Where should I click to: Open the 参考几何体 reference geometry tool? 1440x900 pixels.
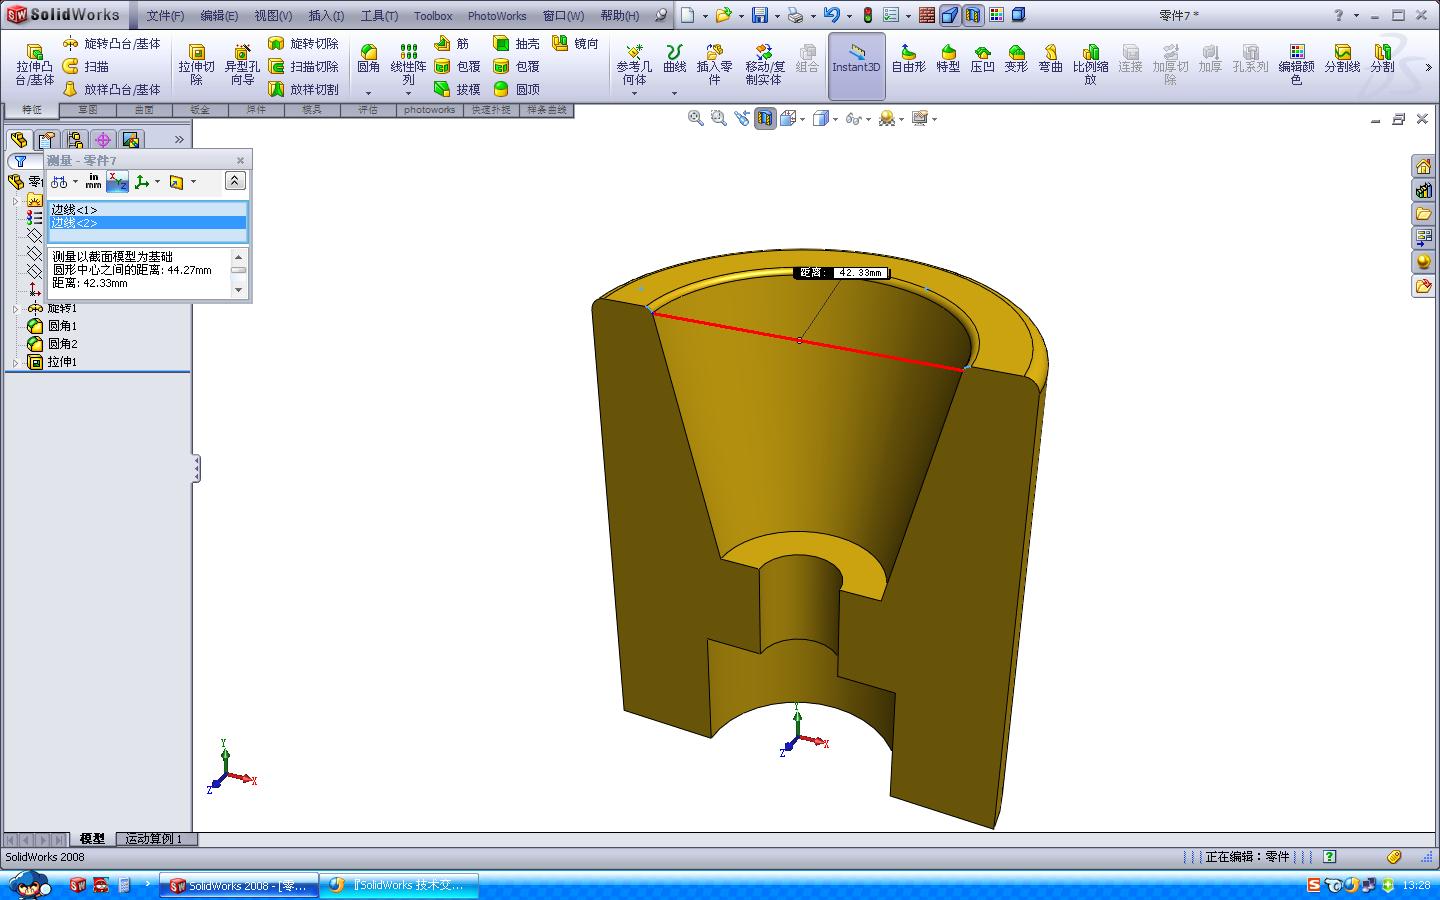click(x=634, y=65)
